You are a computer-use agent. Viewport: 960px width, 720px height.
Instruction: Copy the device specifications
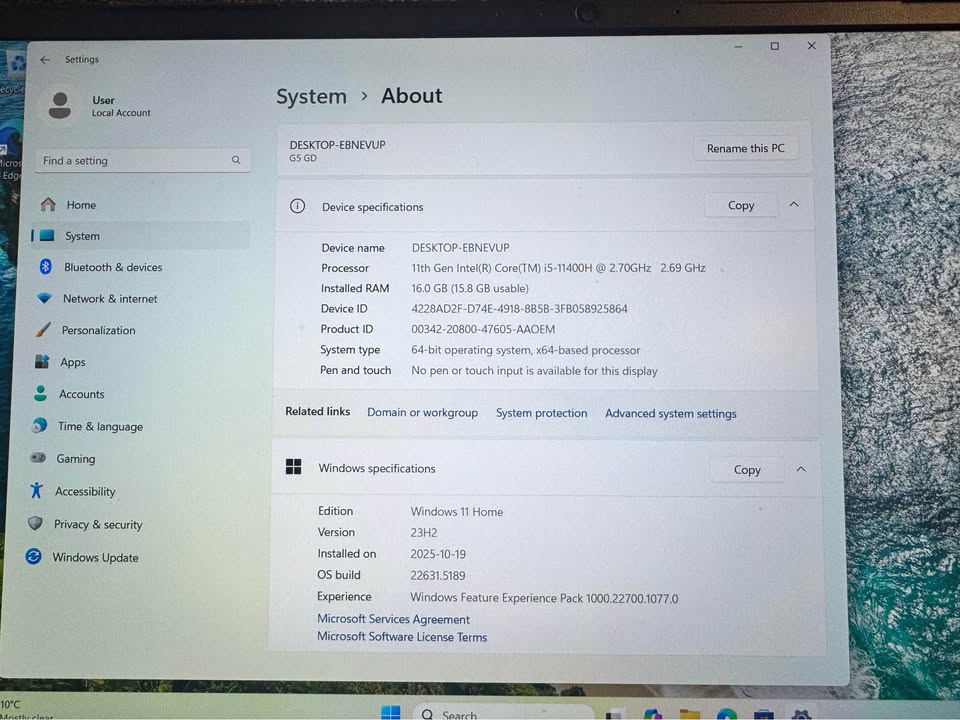click(x=741, y=205)
